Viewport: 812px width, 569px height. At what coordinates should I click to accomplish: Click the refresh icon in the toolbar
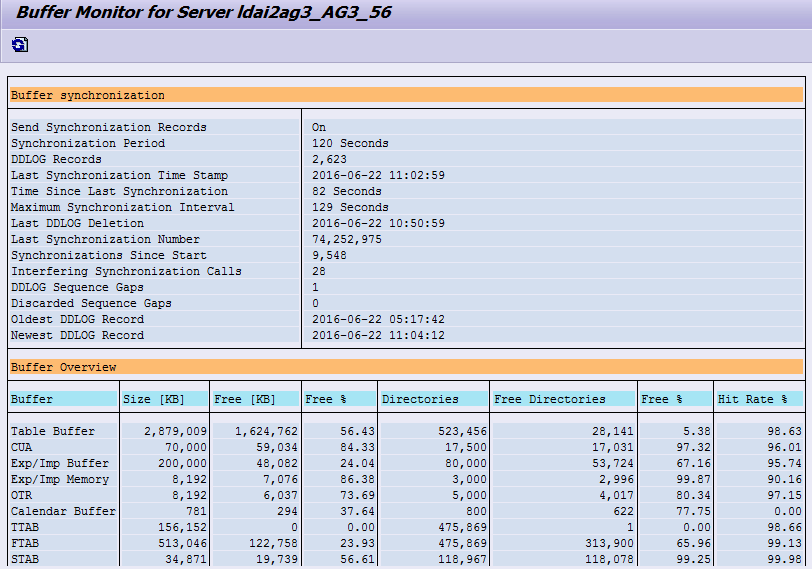click(20, 45)
